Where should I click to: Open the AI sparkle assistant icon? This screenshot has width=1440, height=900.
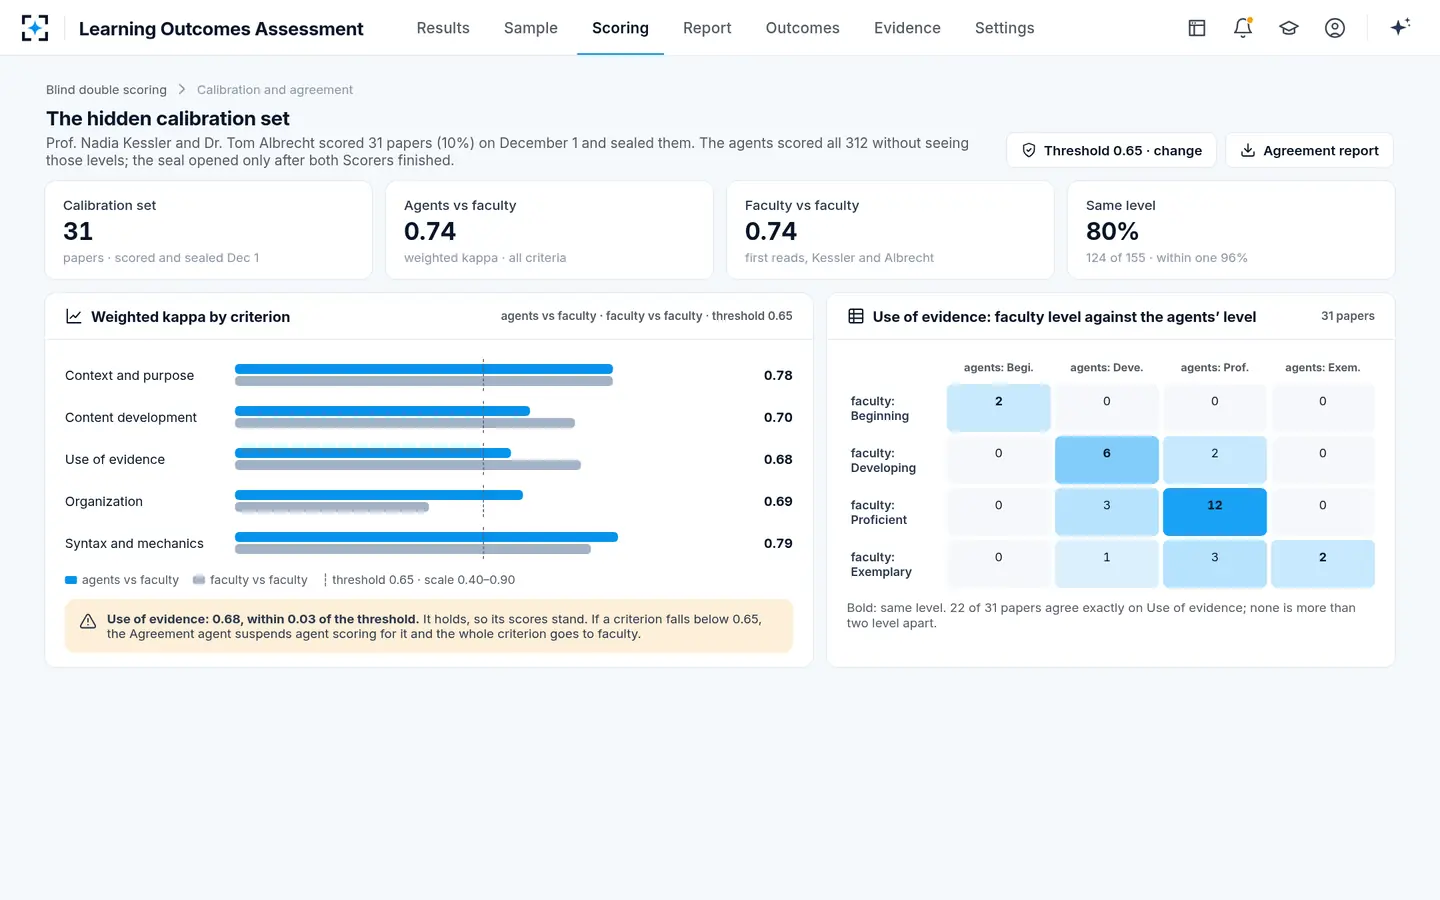coord(1400,27)
